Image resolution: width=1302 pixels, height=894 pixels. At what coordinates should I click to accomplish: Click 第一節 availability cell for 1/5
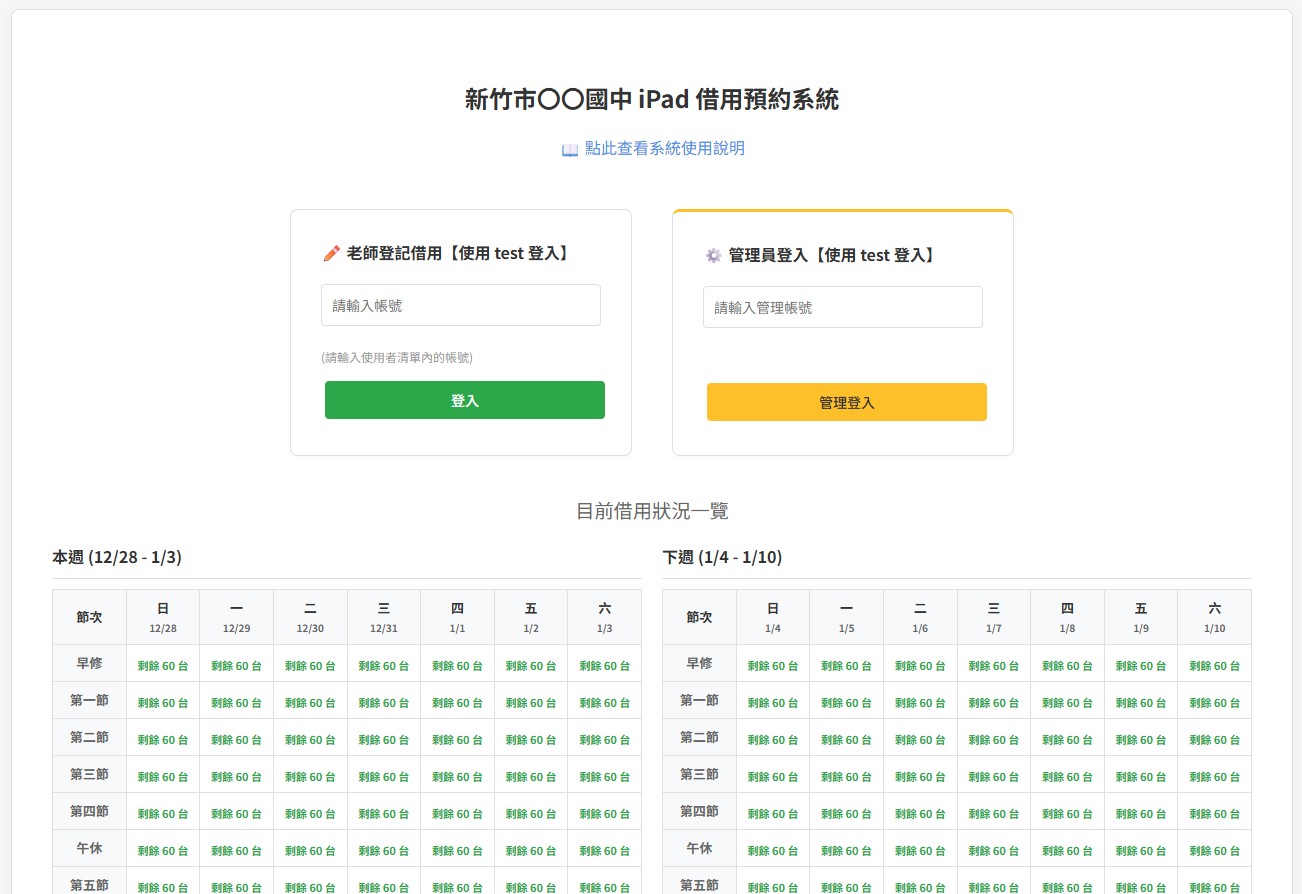[x=847, y=702]
